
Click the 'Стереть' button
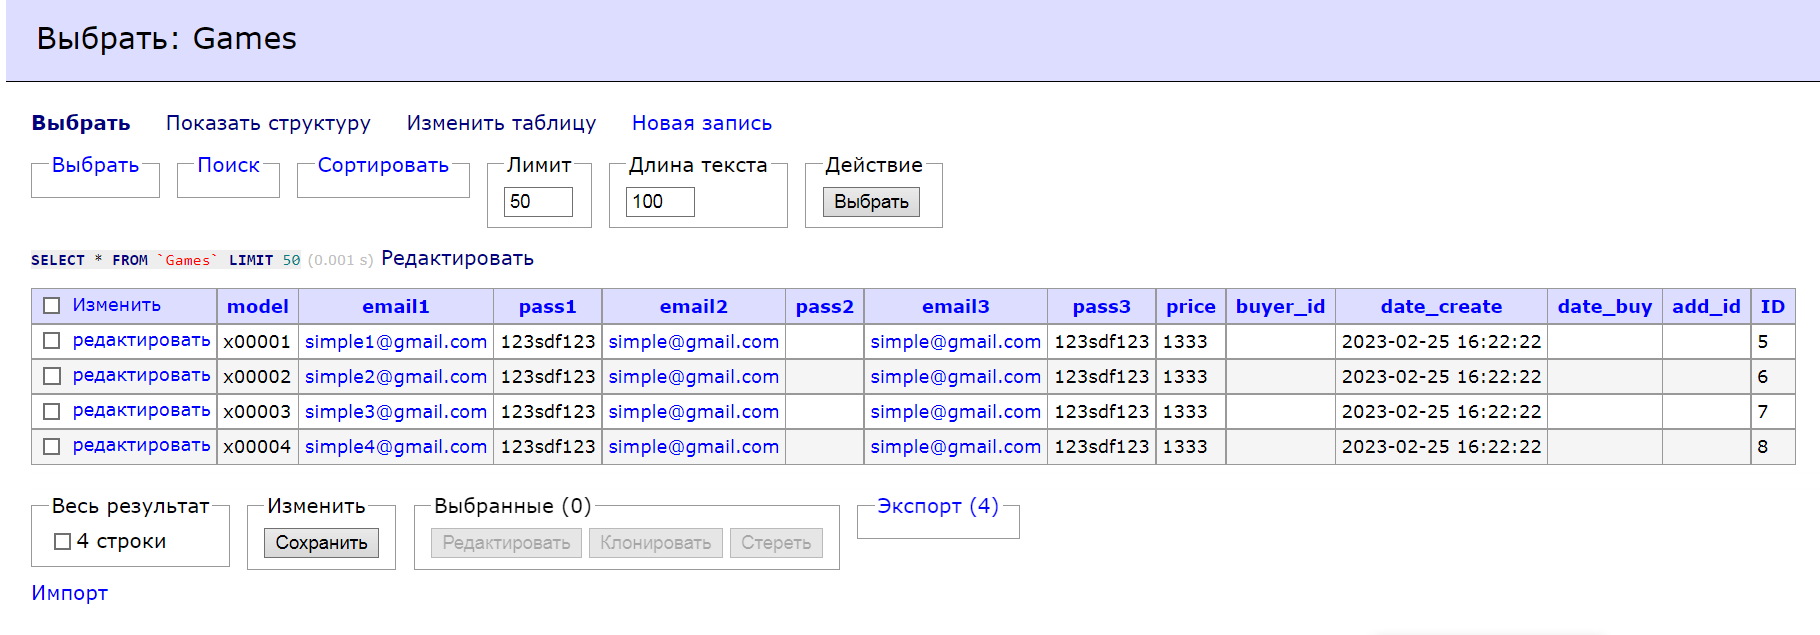pyautogui.click(x=776, y=543)
